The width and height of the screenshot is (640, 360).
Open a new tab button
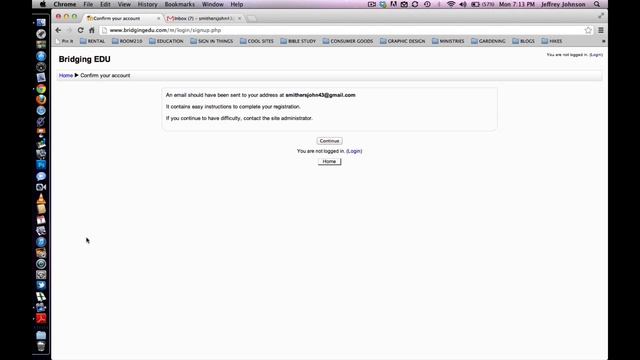pos(252,18)
